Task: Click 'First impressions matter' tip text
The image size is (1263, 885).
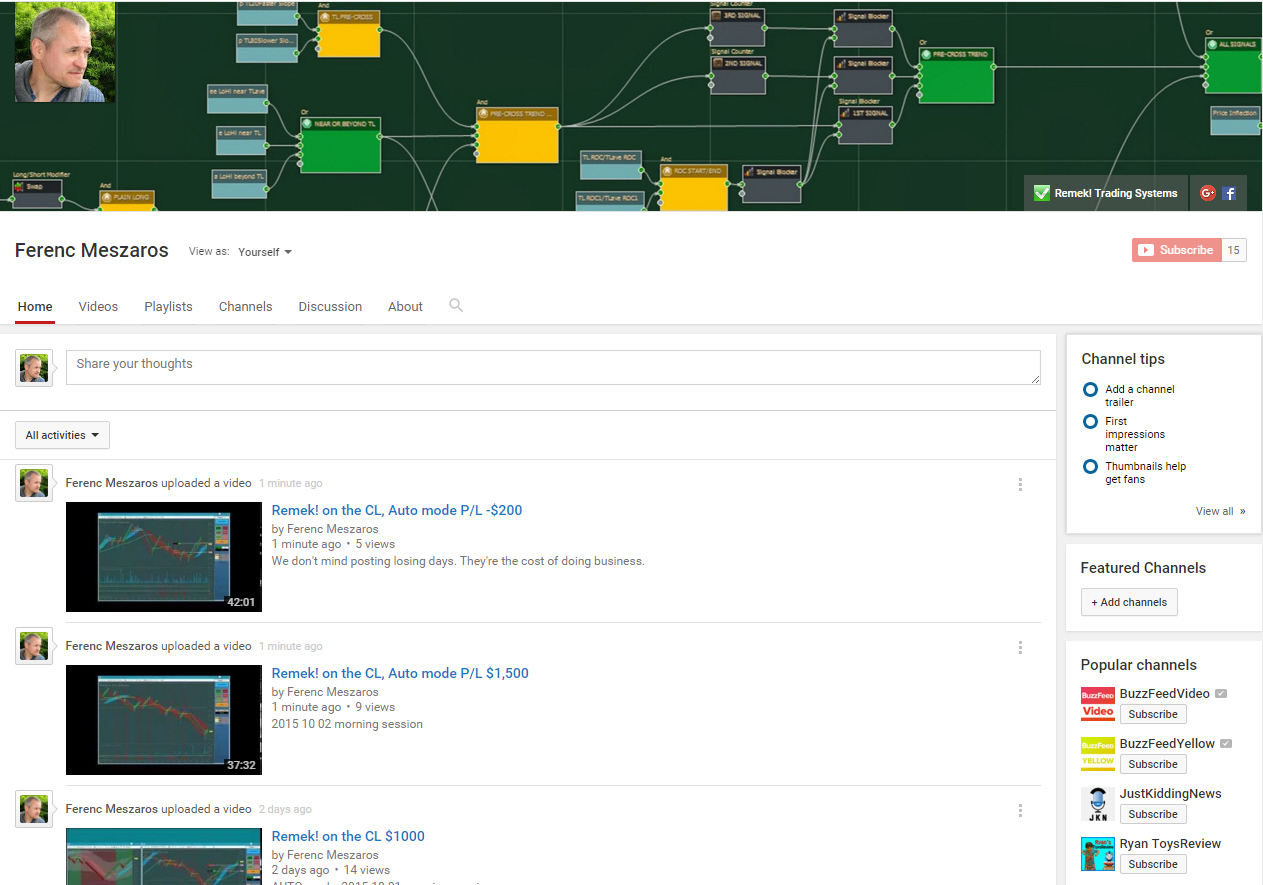Action: 1135,434
